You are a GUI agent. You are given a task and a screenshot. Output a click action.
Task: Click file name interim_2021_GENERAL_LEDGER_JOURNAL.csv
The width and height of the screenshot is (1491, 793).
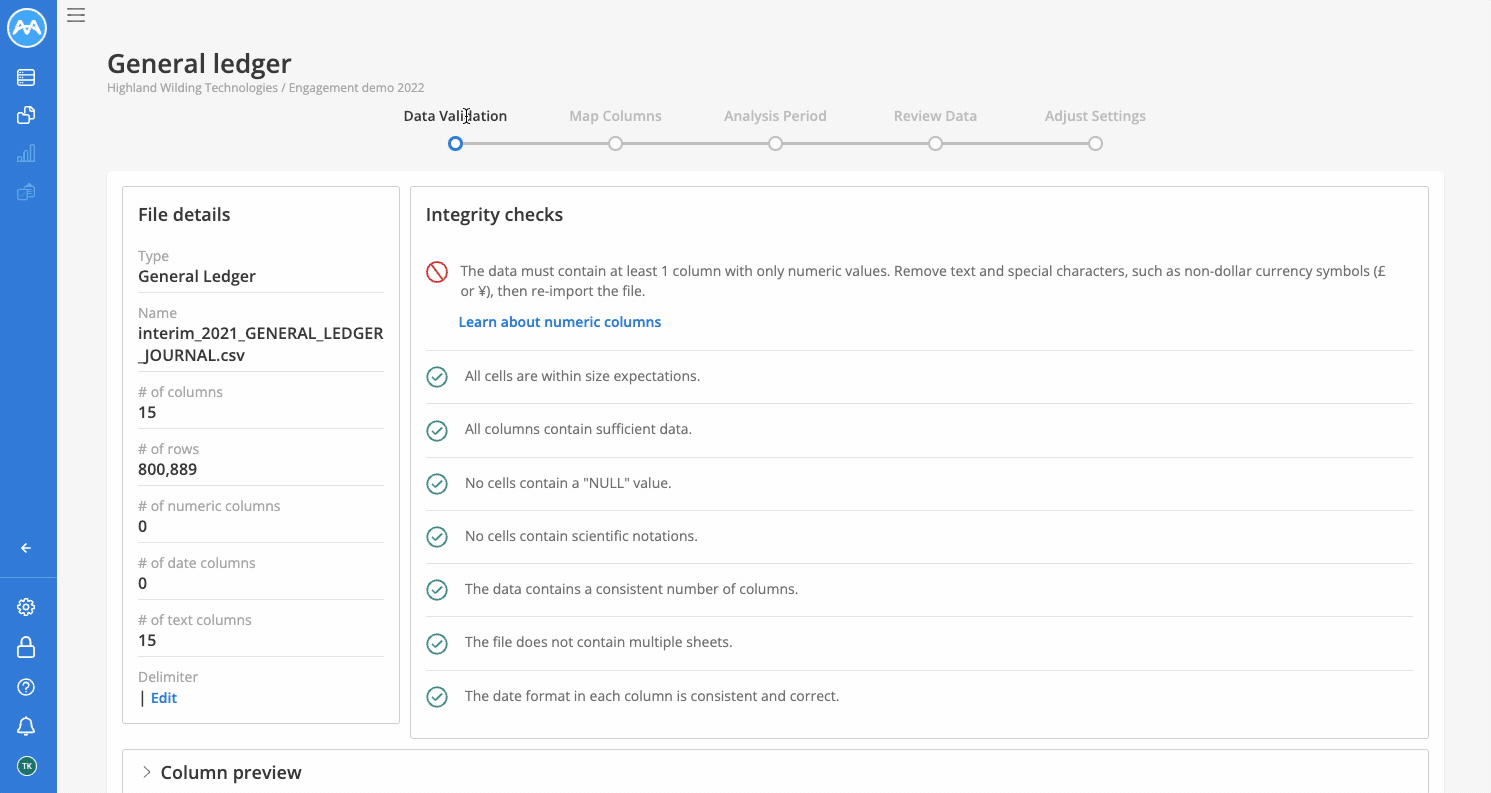point(261,344)
